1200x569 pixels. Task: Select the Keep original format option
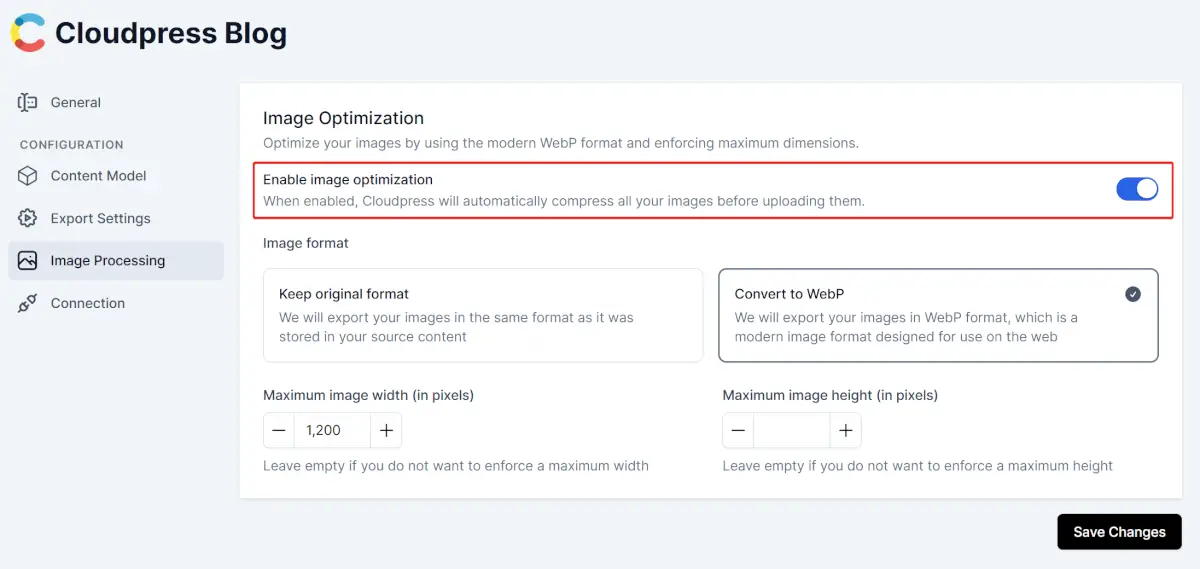[483, 315]
